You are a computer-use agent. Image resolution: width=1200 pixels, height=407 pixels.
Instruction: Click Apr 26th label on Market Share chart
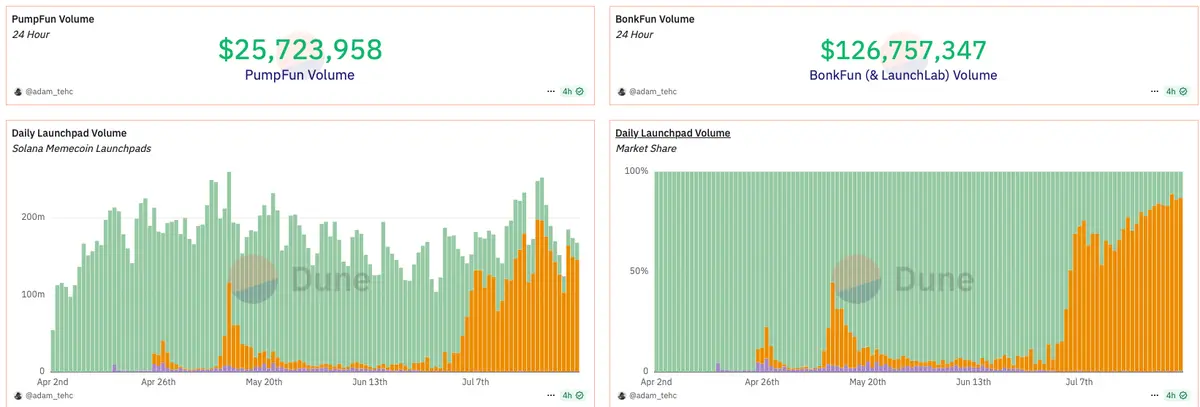(x=763, y=381)
